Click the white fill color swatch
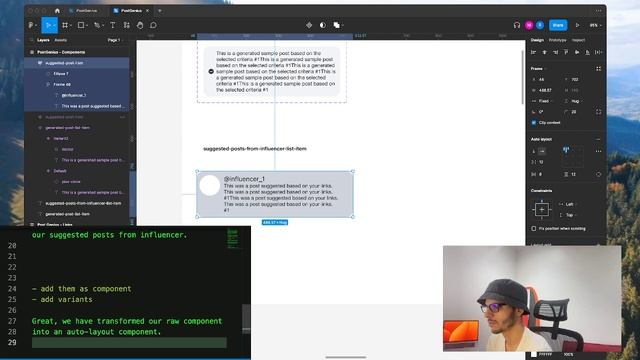Screen dimensions: 640x360 tap(534, 355)
